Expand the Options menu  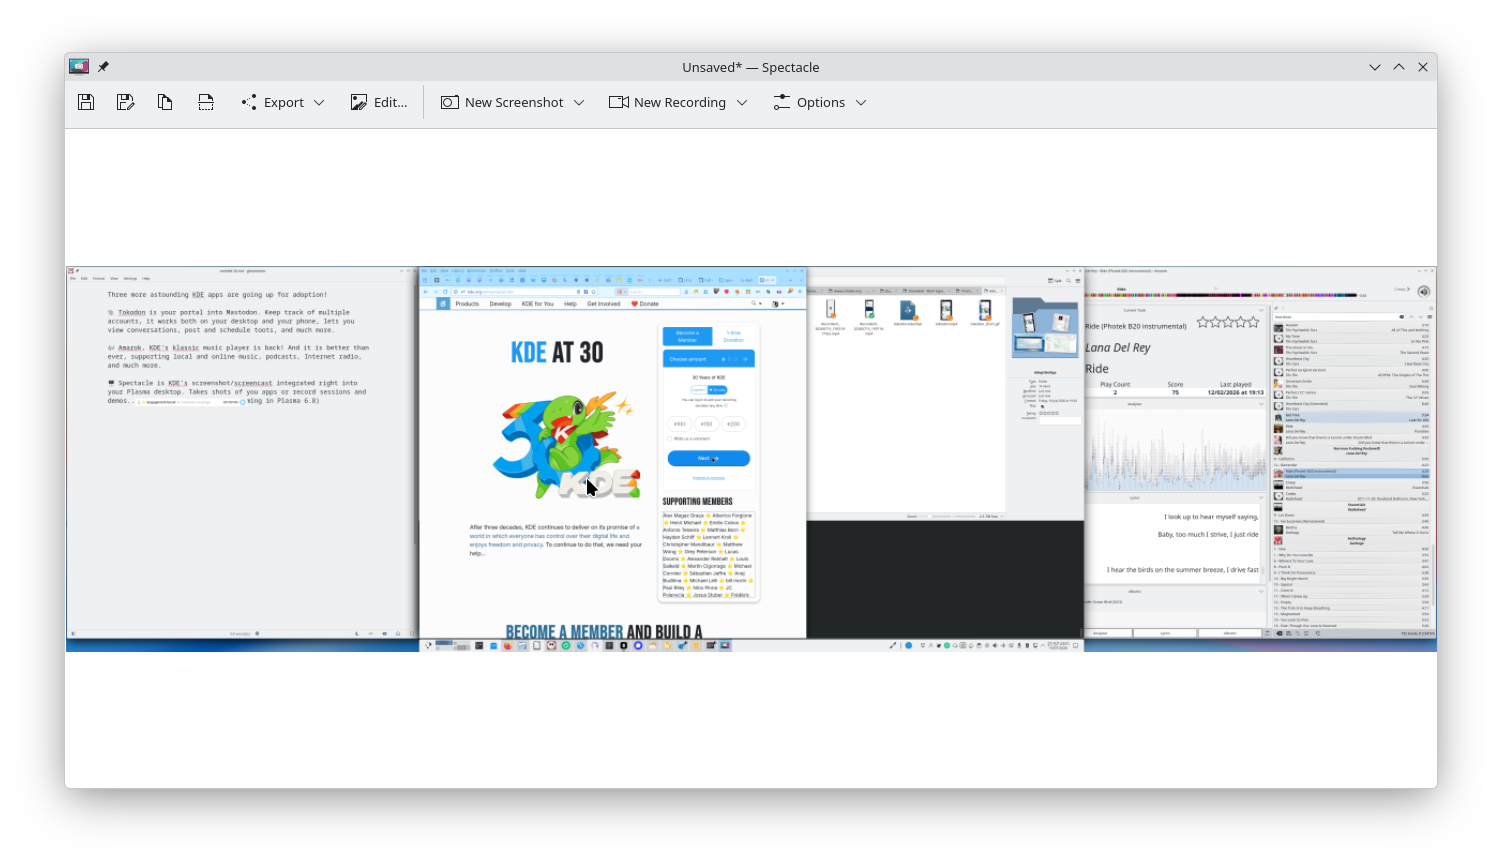(820, 102)
